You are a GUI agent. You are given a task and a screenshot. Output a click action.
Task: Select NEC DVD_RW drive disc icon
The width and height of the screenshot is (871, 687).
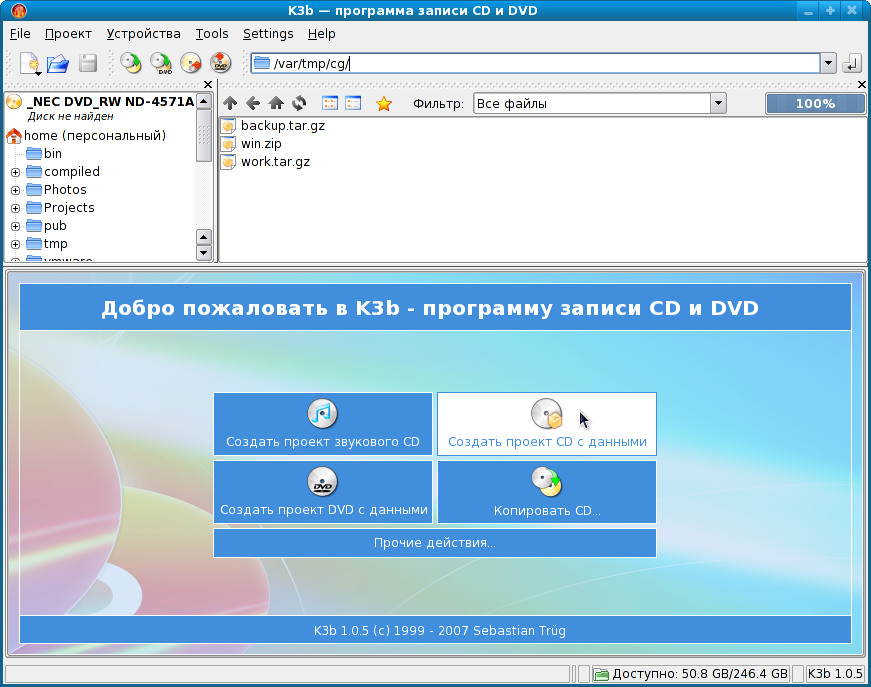[14, 102]
